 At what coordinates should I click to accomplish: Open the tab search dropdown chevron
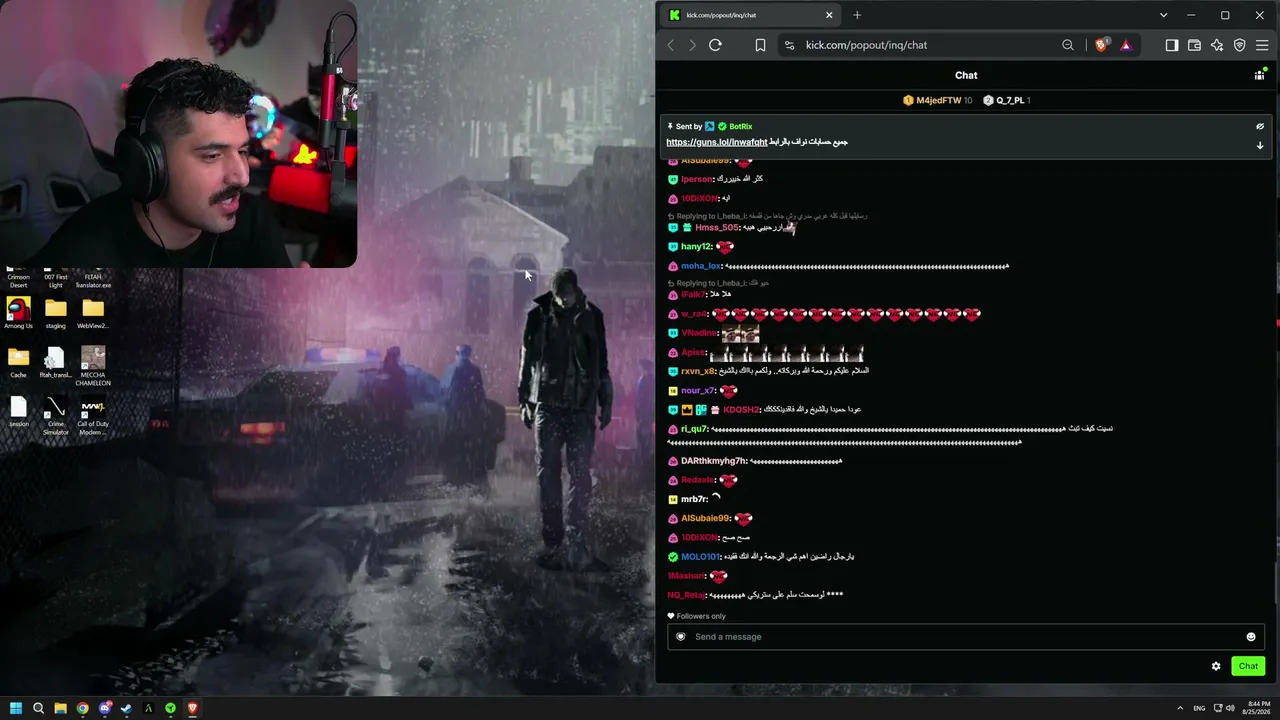1163,15
